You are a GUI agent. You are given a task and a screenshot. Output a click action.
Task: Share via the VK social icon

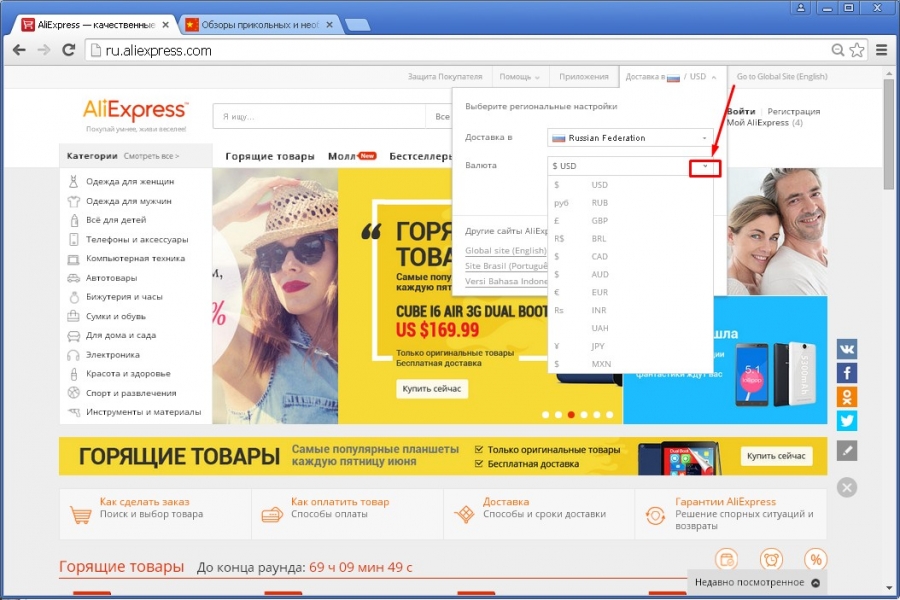coord(847,349)
